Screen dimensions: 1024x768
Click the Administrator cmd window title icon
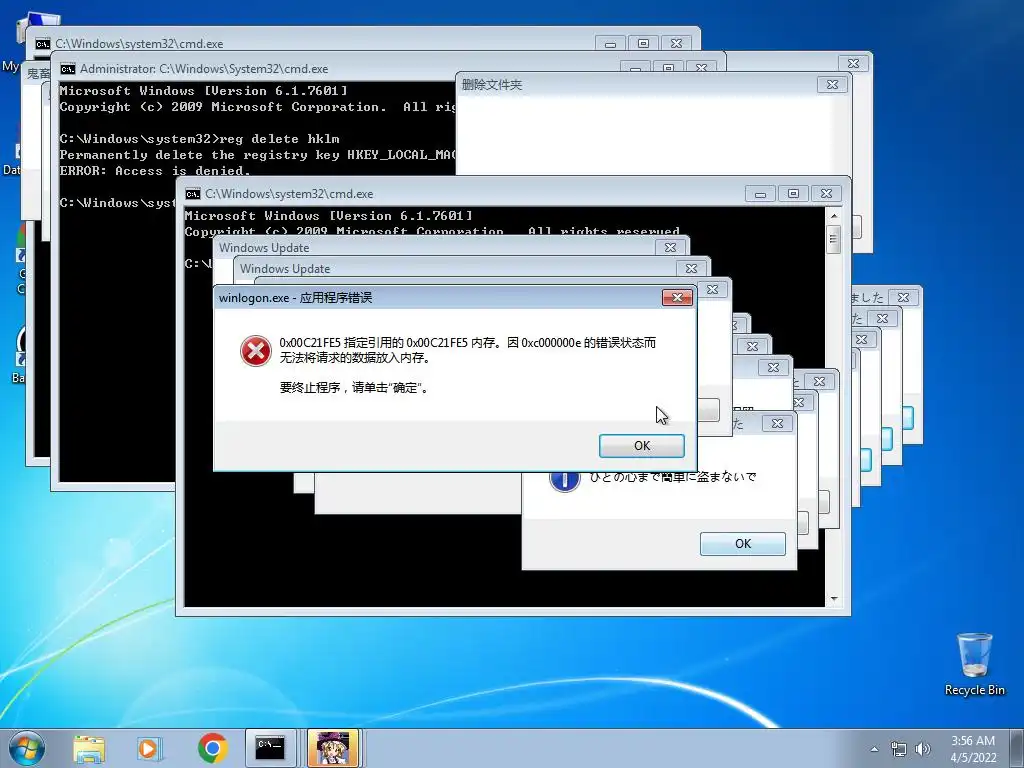(x=68, y=69)
